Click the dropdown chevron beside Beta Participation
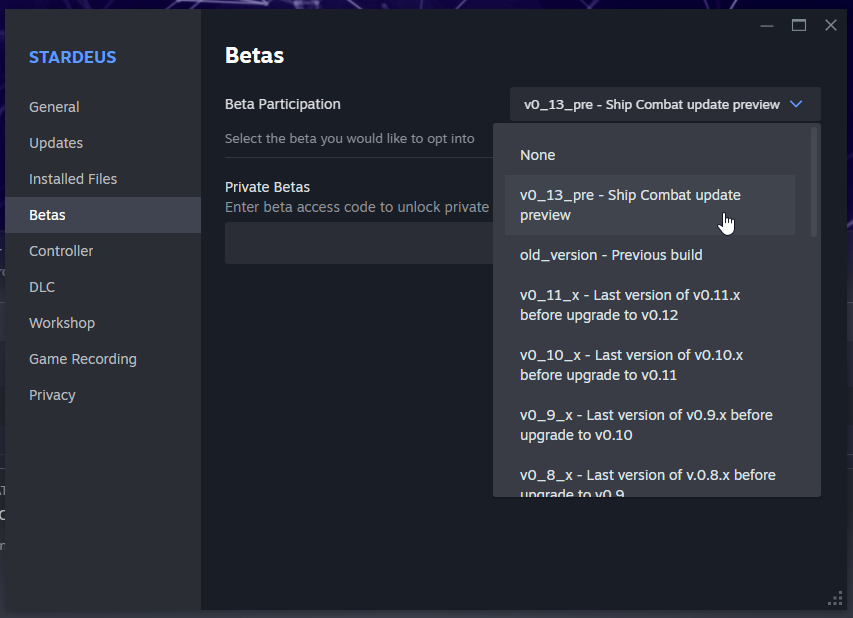The image size is (853, 618). 796,104
